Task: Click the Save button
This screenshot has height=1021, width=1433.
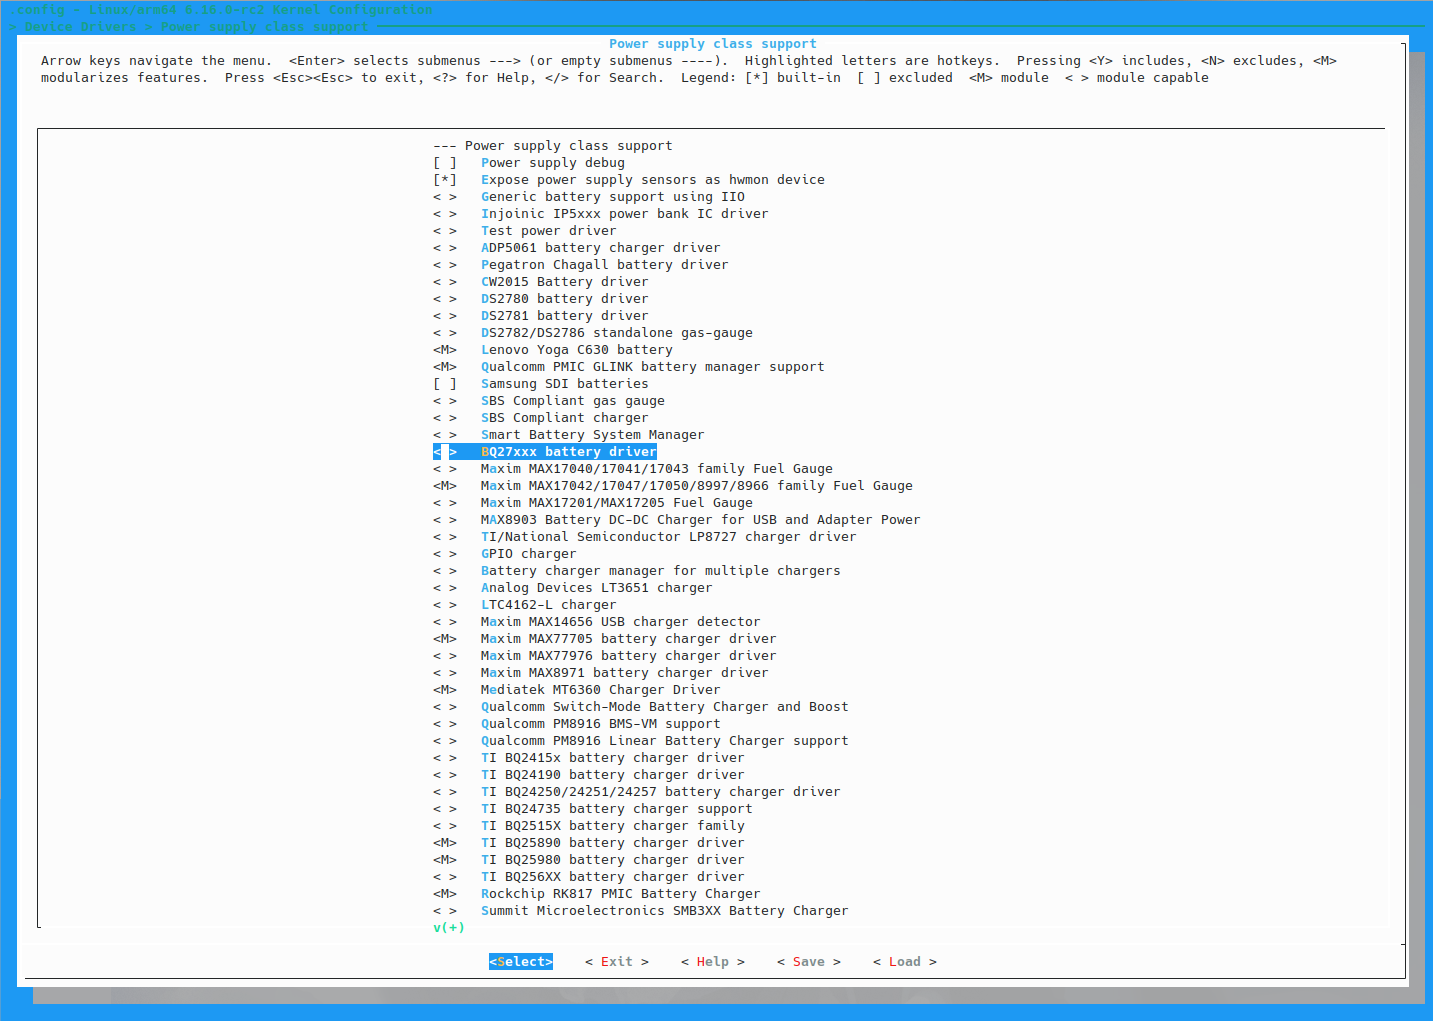Action: click(808, 962)
